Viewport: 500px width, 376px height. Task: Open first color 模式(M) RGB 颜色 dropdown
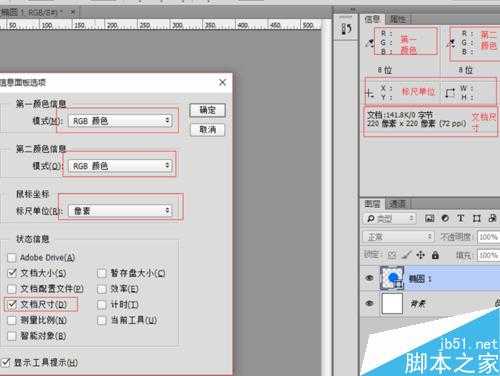tap(120, 121)
